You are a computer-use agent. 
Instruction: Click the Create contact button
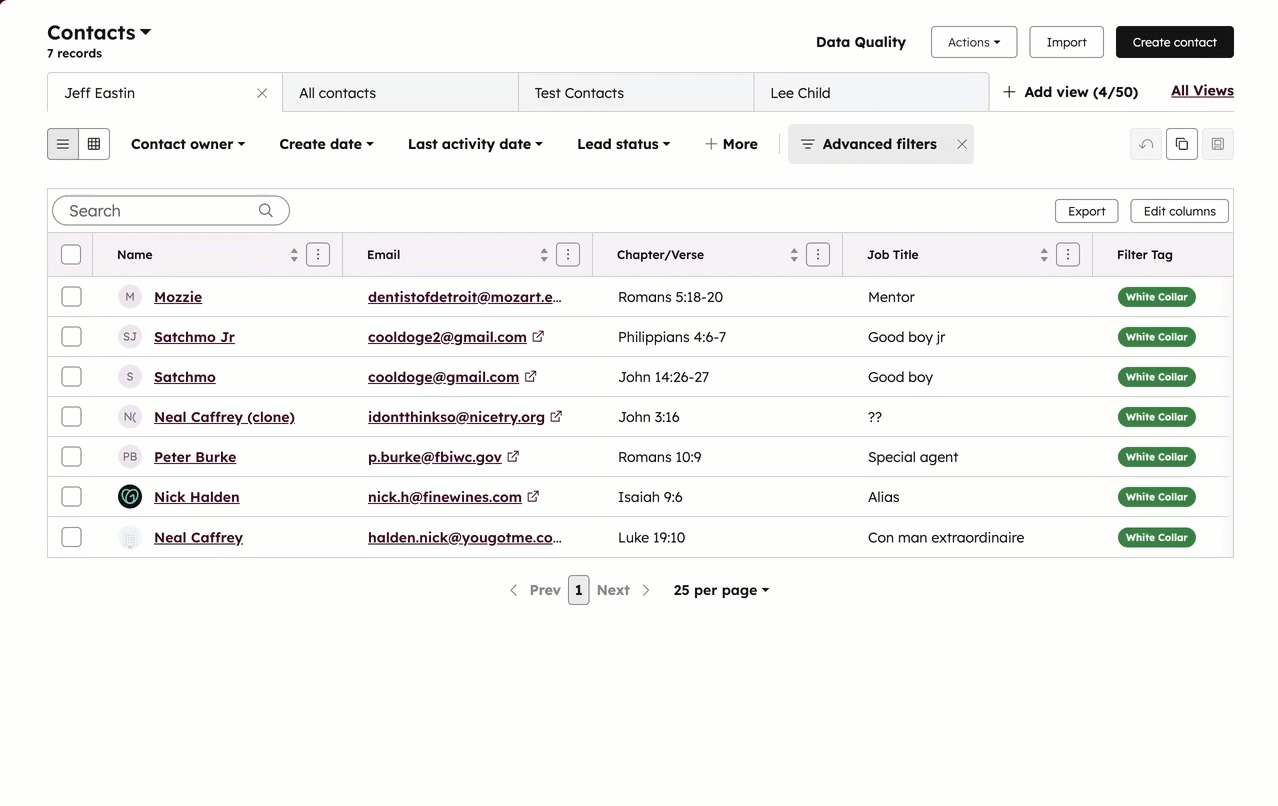click(1174, 42)
